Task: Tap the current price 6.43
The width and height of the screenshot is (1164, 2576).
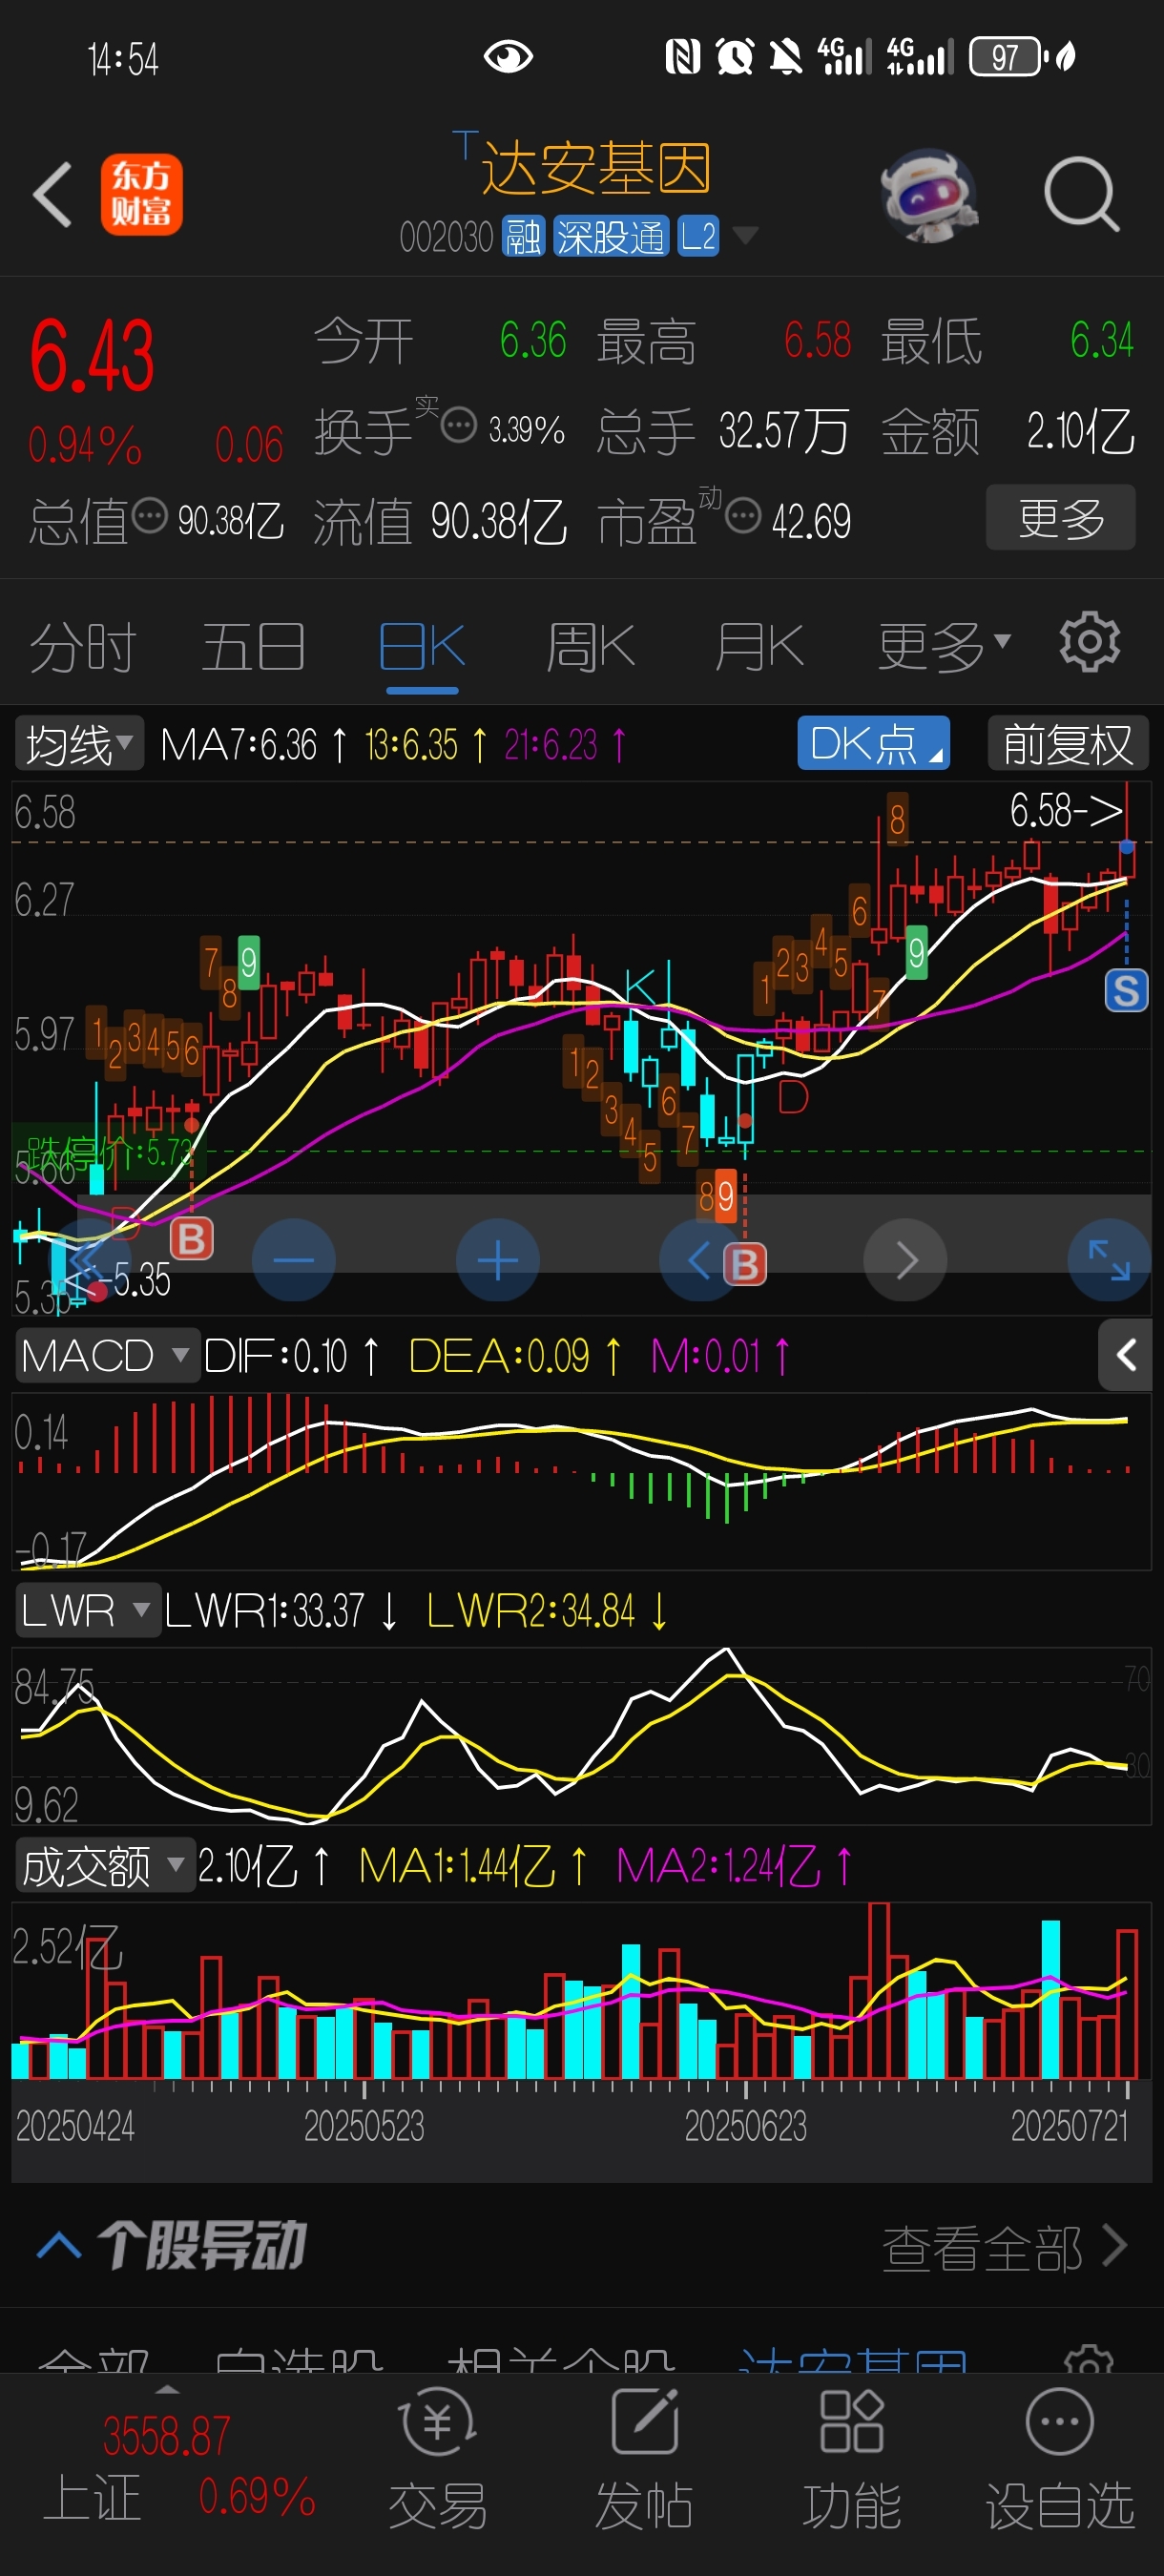Action: coord(92,356)
